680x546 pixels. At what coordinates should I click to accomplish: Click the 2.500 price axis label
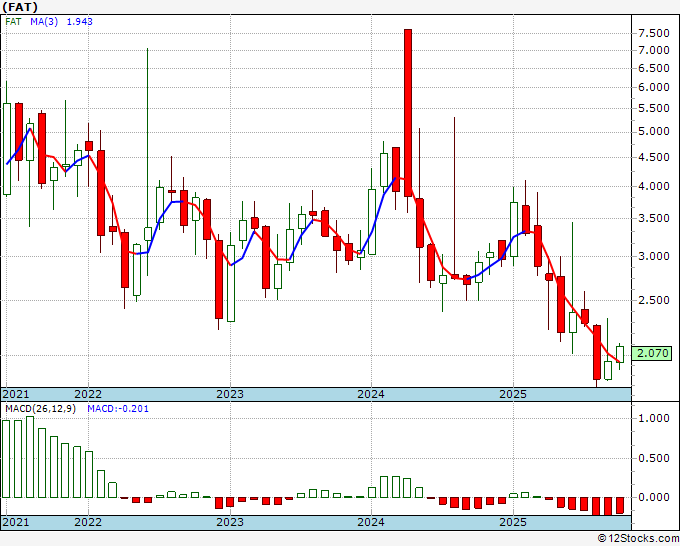[x=654, y=300]
